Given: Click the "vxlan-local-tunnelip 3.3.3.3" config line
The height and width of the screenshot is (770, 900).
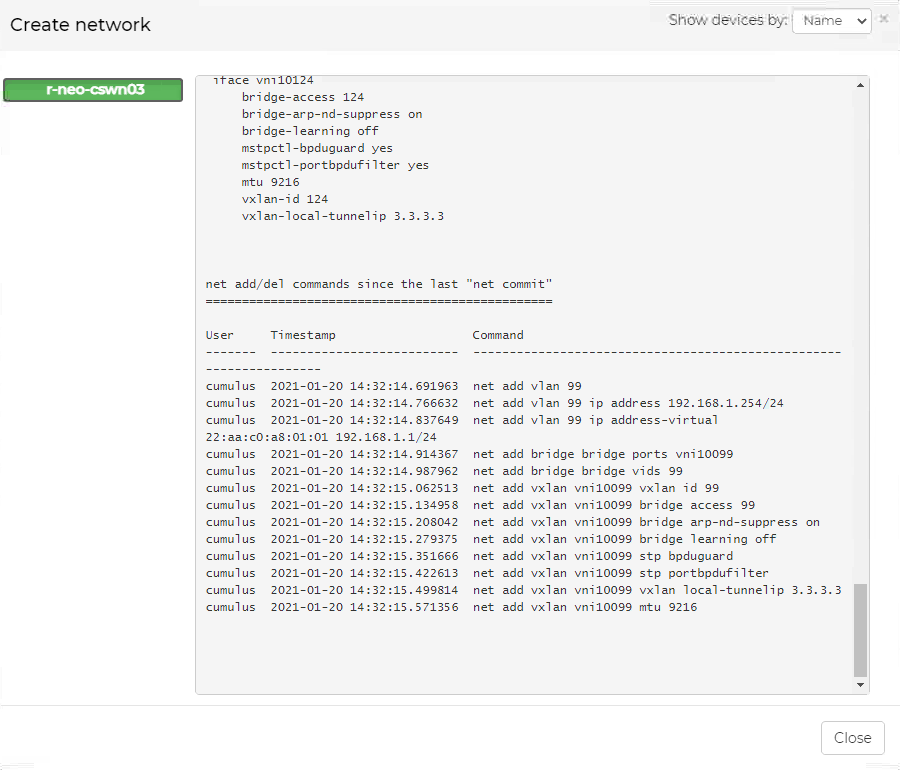Looking at the screenshot, I should [x=342, y=216].
